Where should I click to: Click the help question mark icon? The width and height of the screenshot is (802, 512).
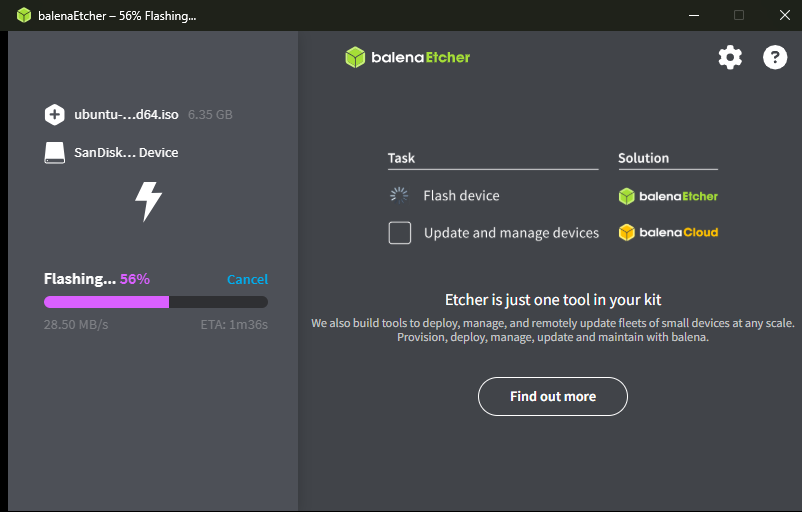775,57
